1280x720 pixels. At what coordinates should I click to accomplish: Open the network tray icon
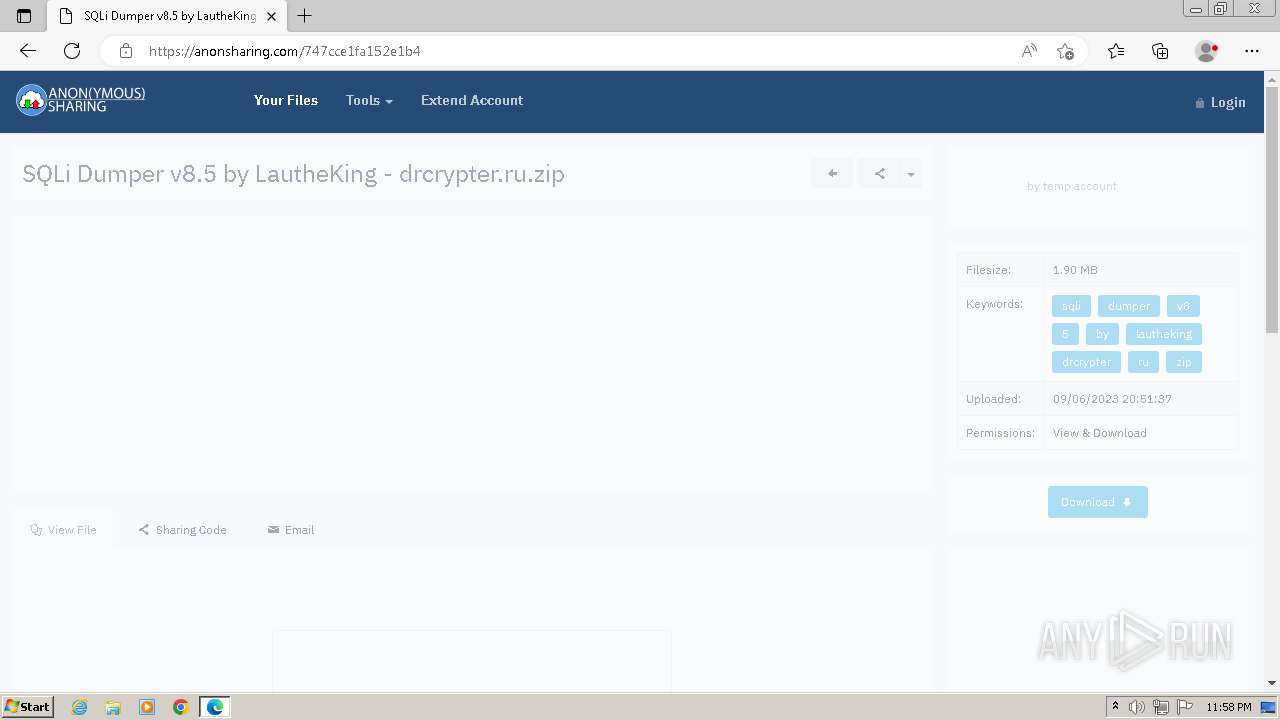click(x=1161, y=707)
